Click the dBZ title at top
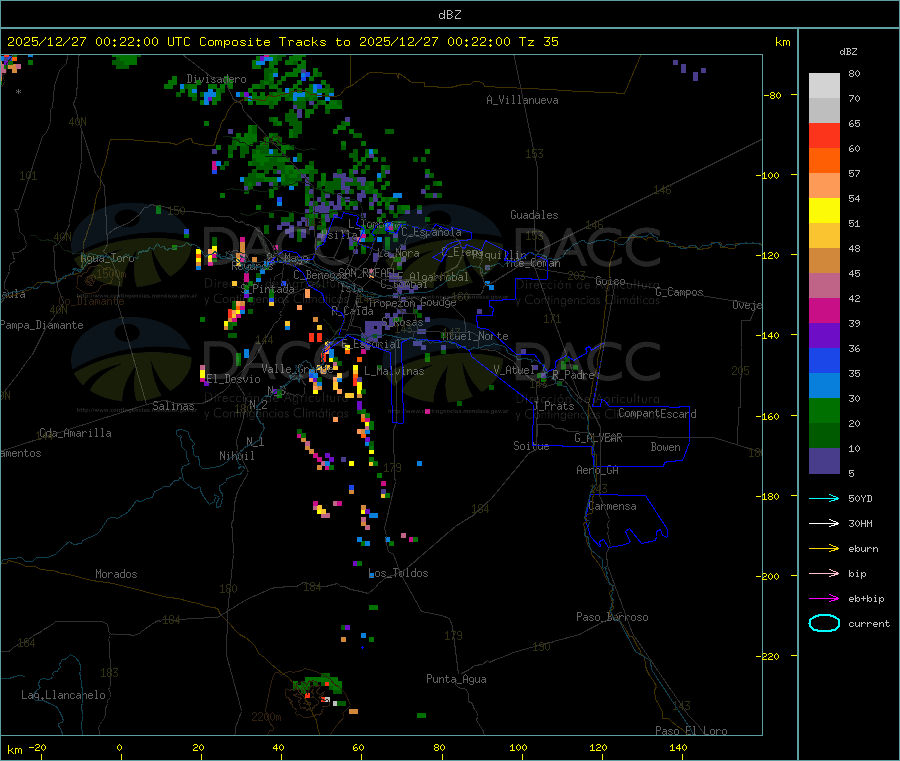900x761 pixels. pos(449,15)
